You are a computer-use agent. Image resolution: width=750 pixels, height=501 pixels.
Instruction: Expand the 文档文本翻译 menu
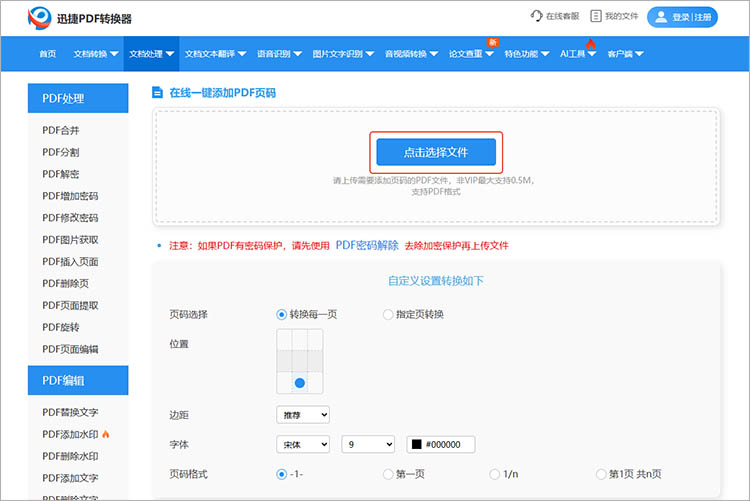pos(215,54)
